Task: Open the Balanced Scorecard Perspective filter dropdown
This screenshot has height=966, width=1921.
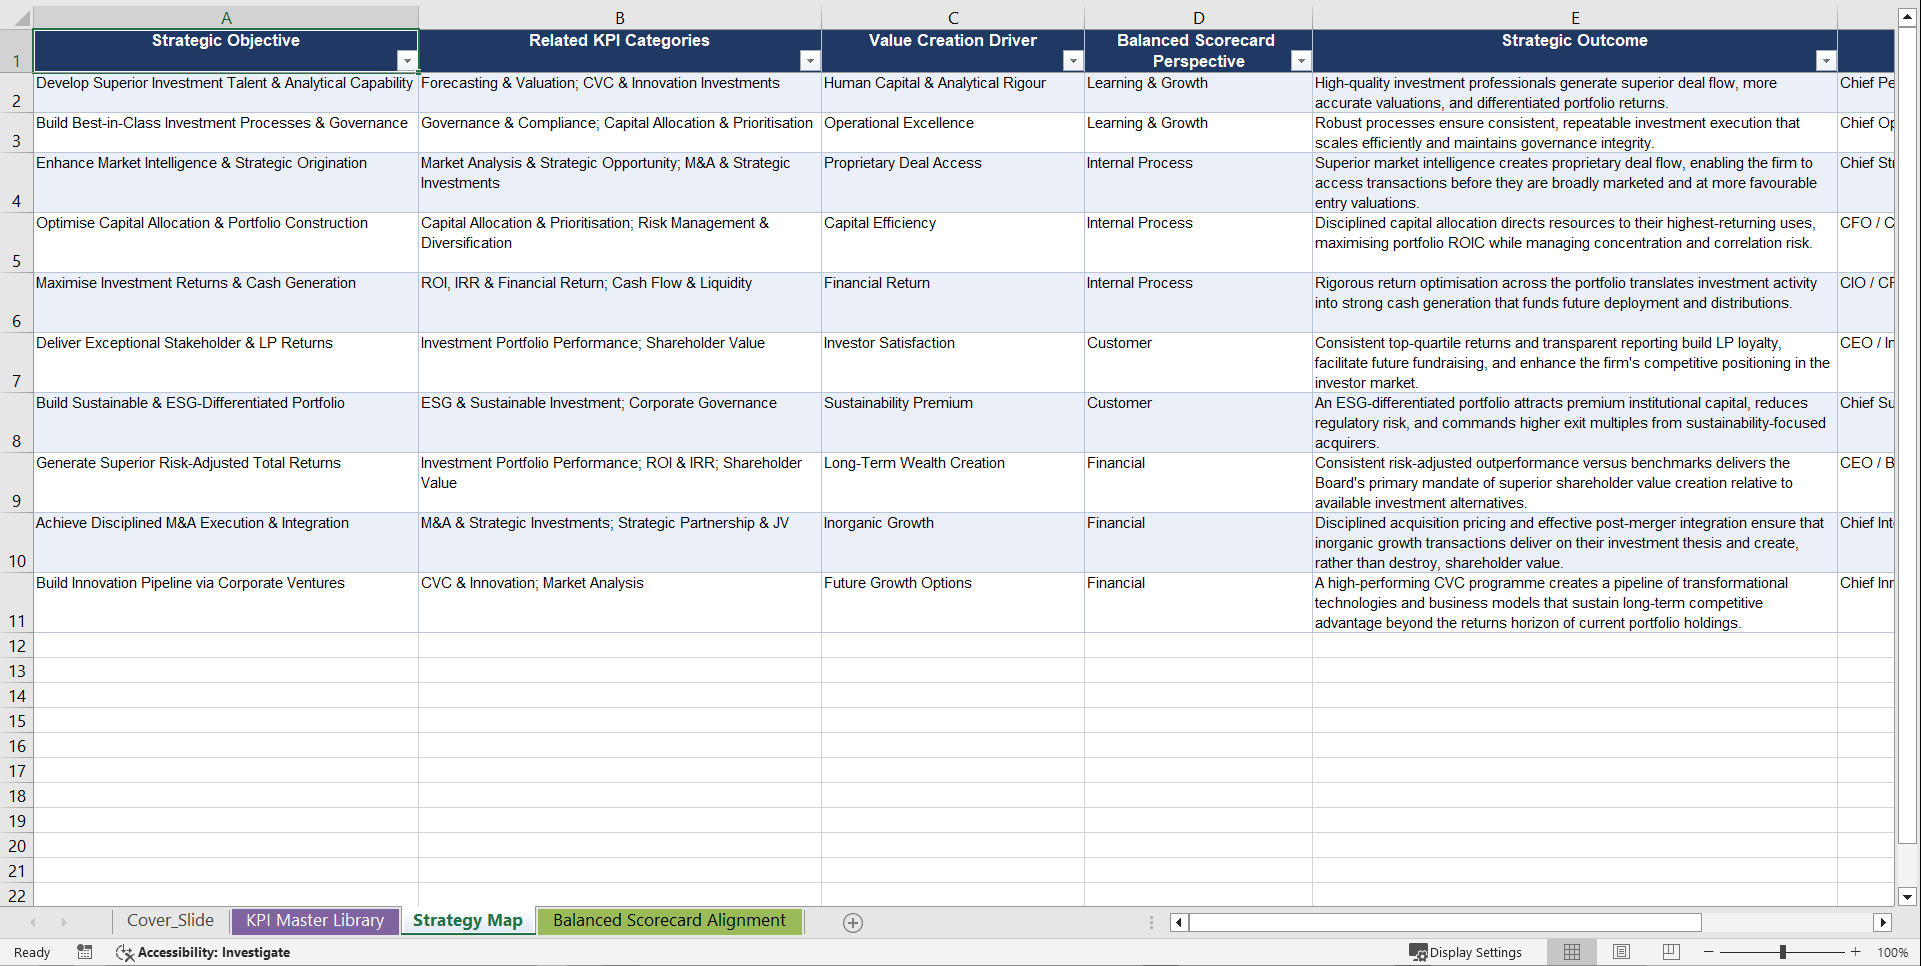Action: coord(1301,61)
